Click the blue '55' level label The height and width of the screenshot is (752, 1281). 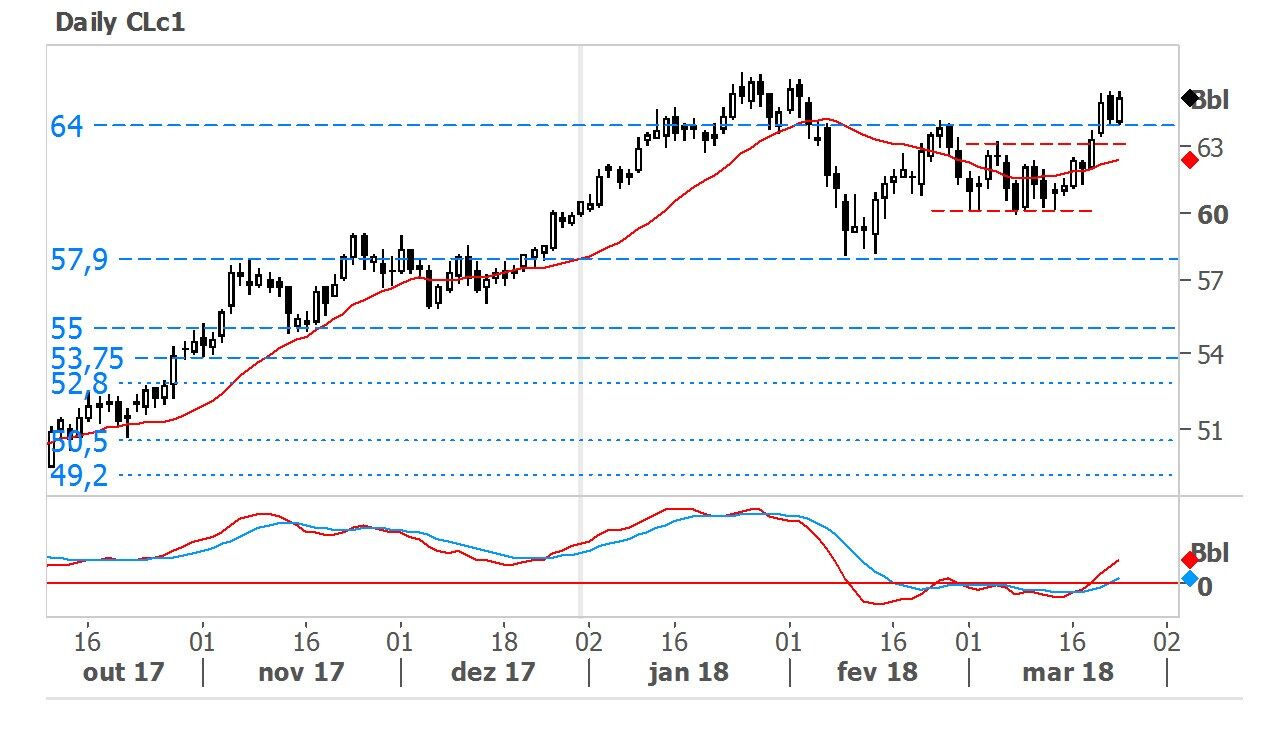pyautogui.click(x=66, y=330)
